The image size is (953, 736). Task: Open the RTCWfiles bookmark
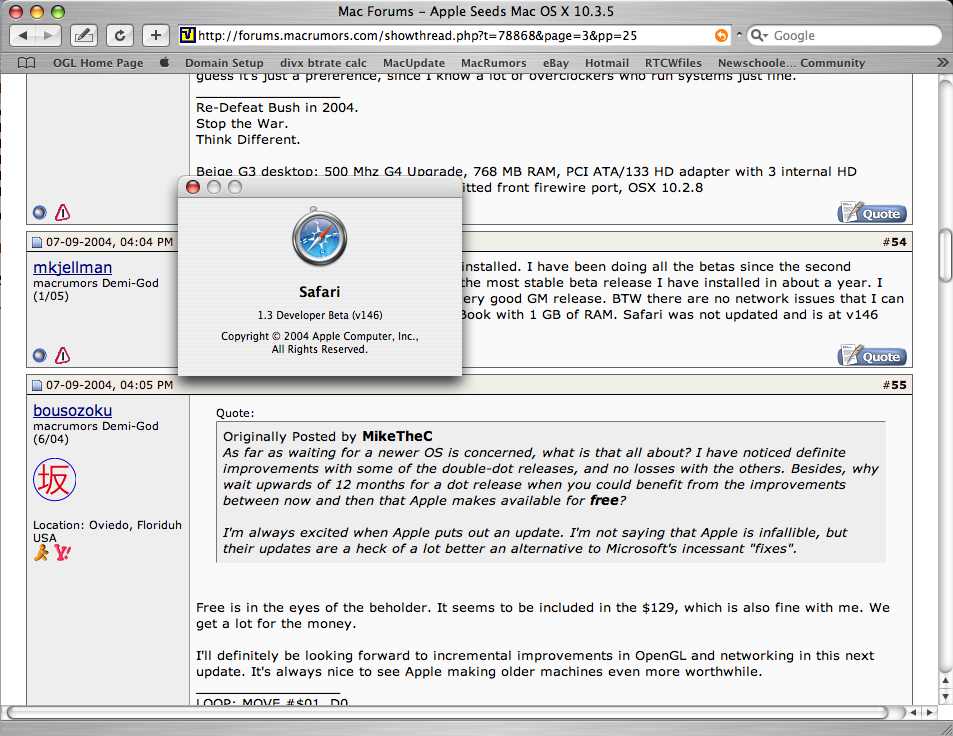(x=673, y=63)
